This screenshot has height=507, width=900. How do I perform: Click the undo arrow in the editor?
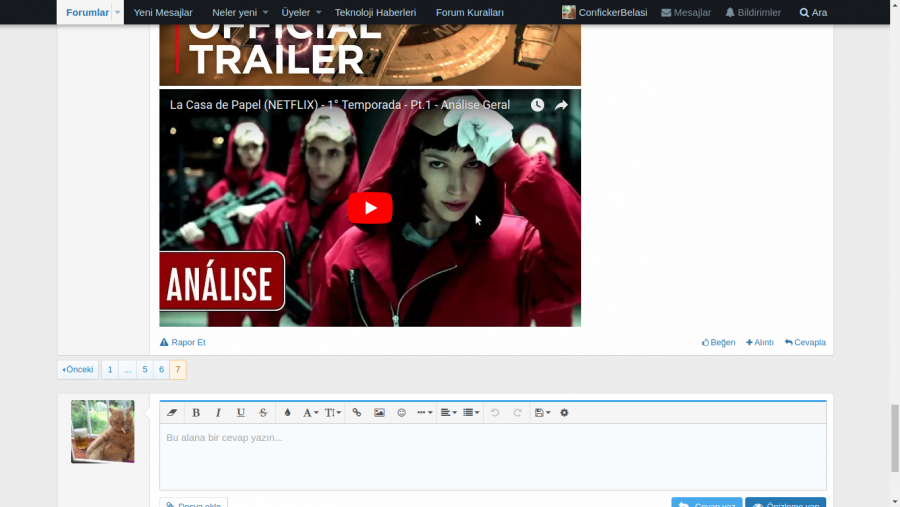[495, 413]
